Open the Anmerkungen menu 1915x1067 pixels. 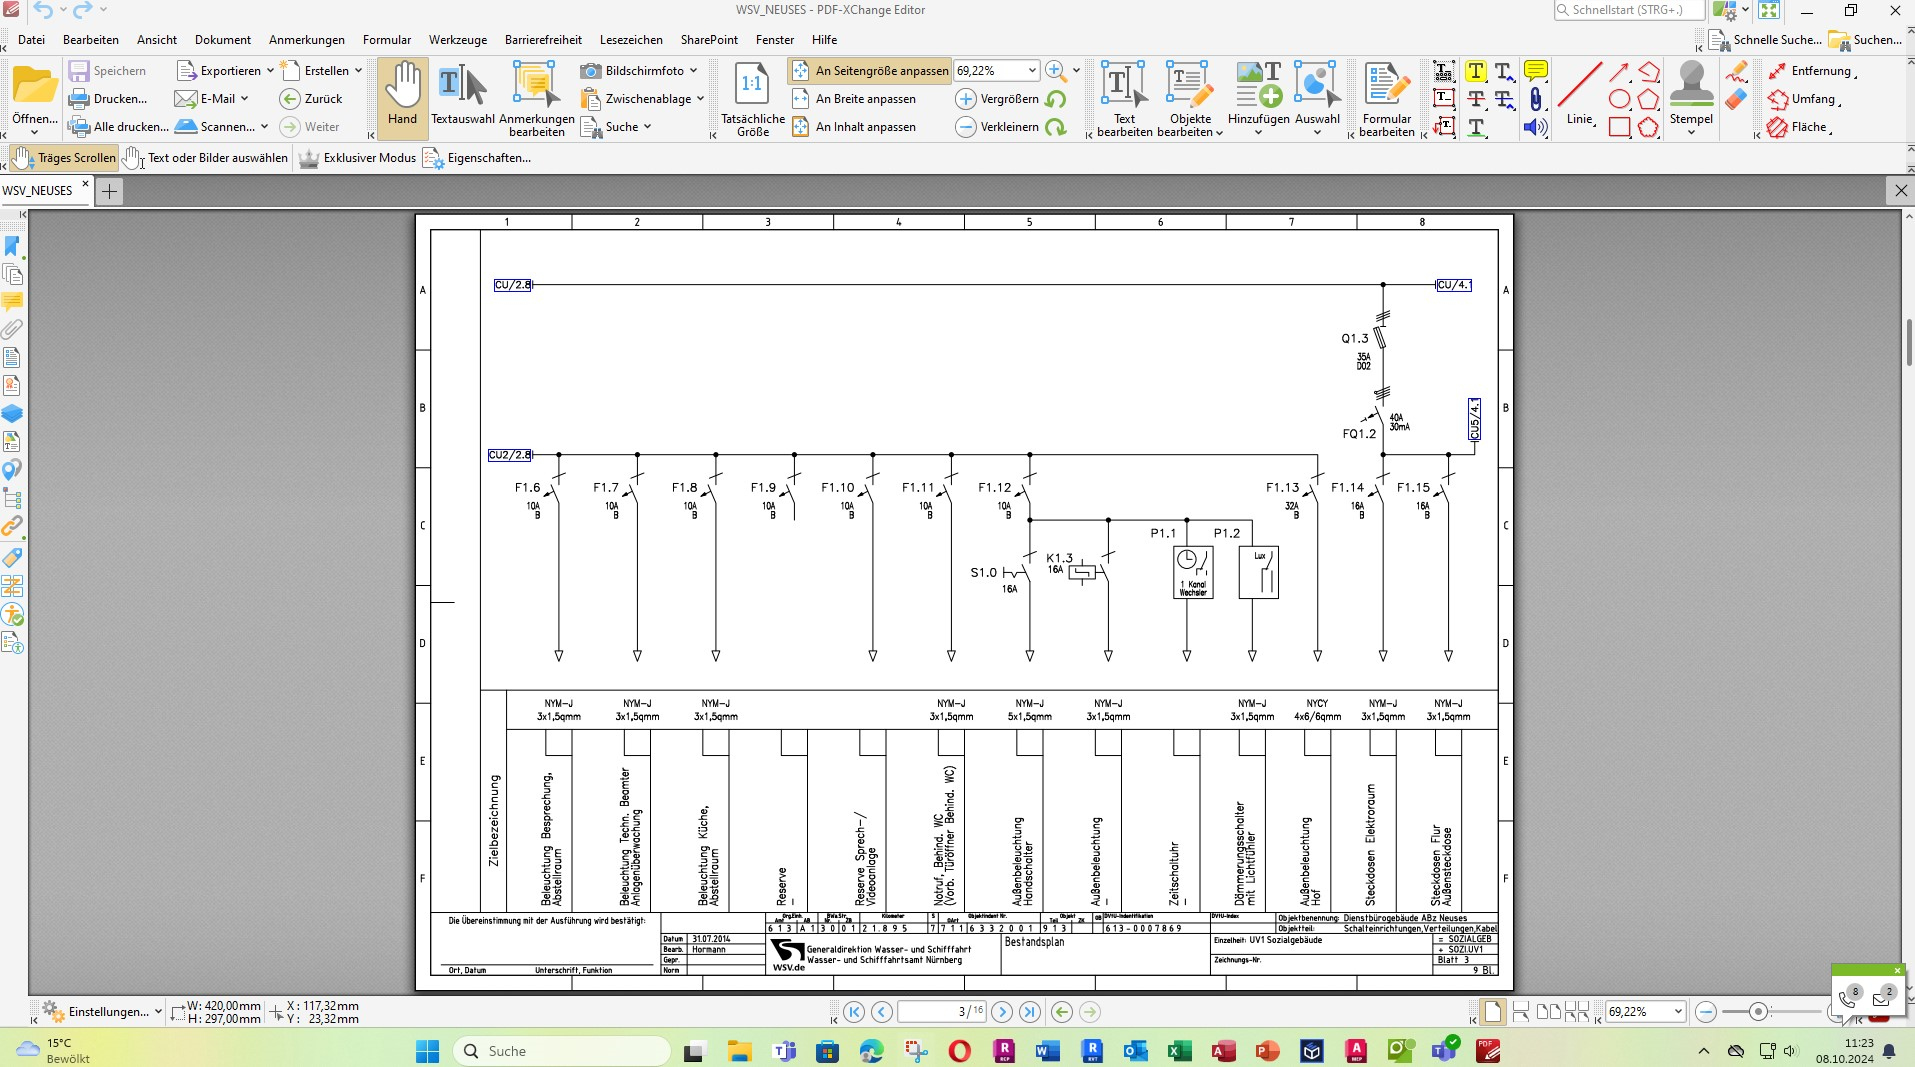(306, 40)
